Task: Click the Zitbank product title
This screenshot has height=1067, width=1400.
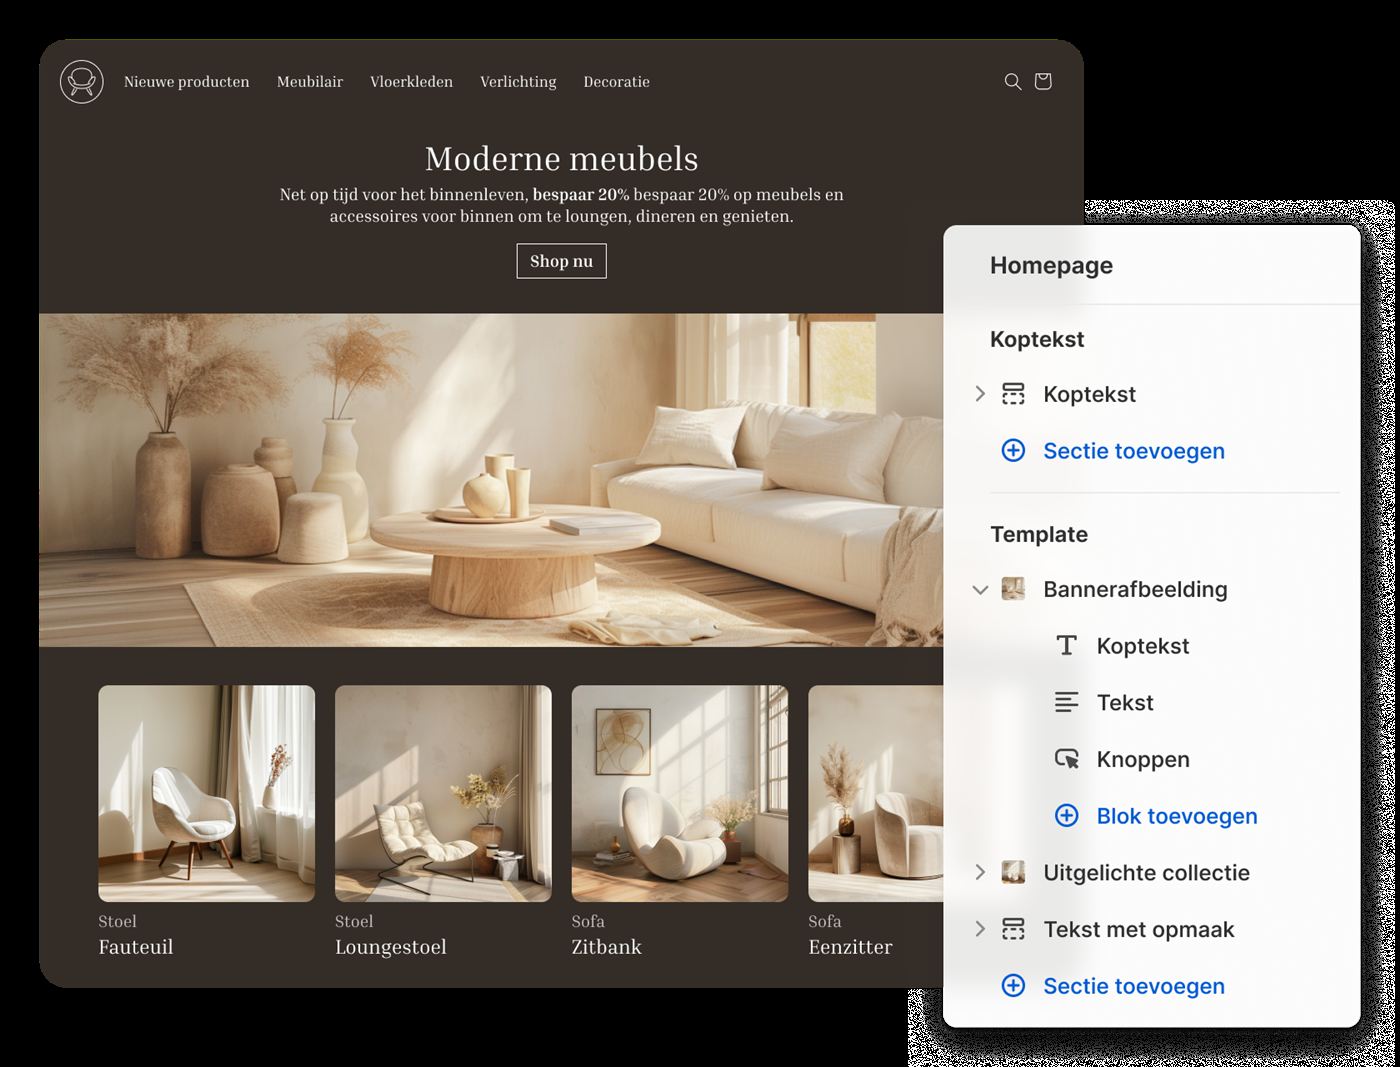Action: coord(607,947)
